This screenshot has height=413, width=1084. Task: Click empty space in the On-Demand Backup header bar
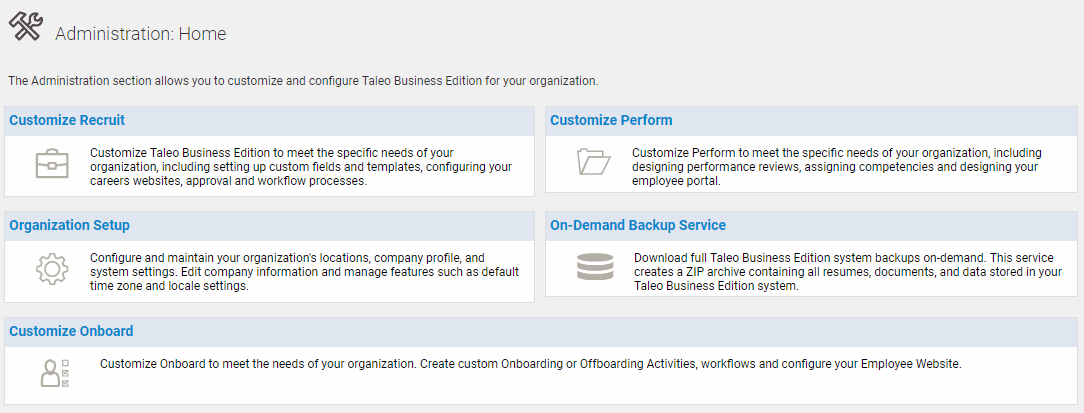pyautogui.click(x=900, y=225)
